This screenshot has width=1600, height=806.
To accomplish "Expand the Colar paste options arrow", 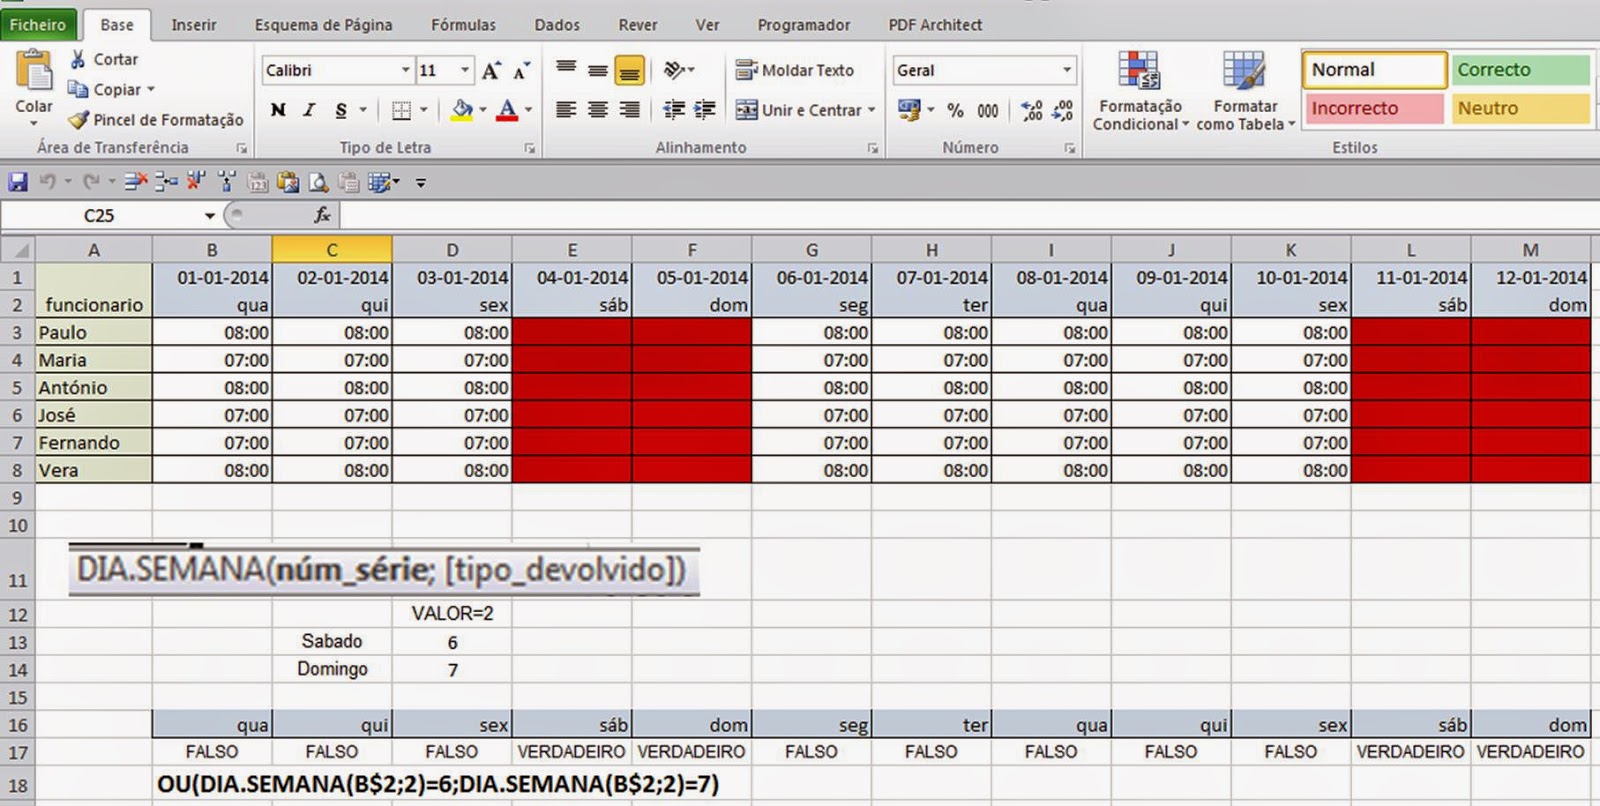I will (x=33, y=123).
